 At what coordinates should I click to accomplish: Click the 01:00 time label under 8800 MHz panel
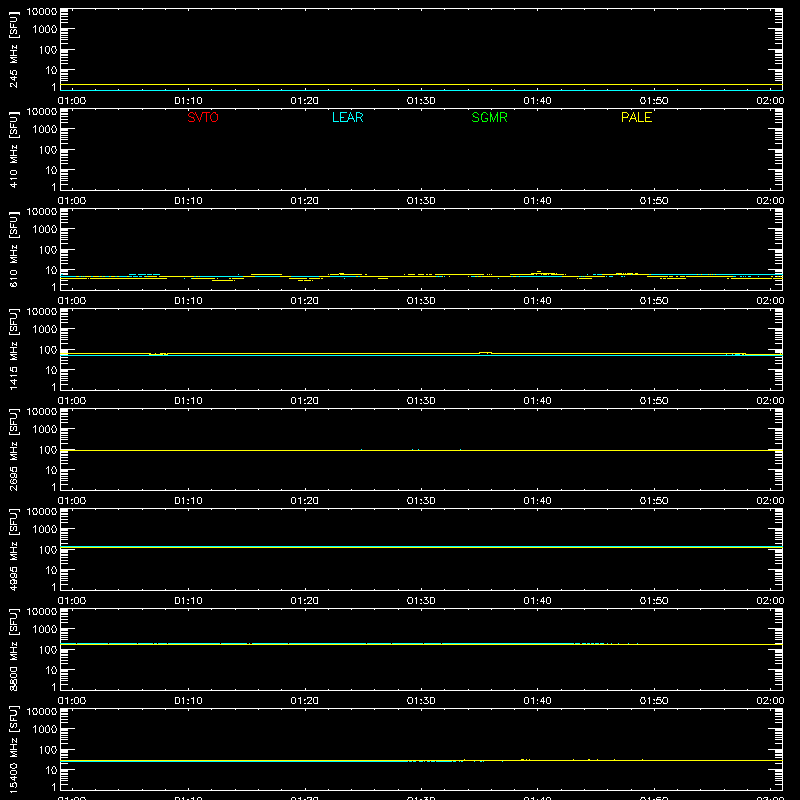[72, 701]
